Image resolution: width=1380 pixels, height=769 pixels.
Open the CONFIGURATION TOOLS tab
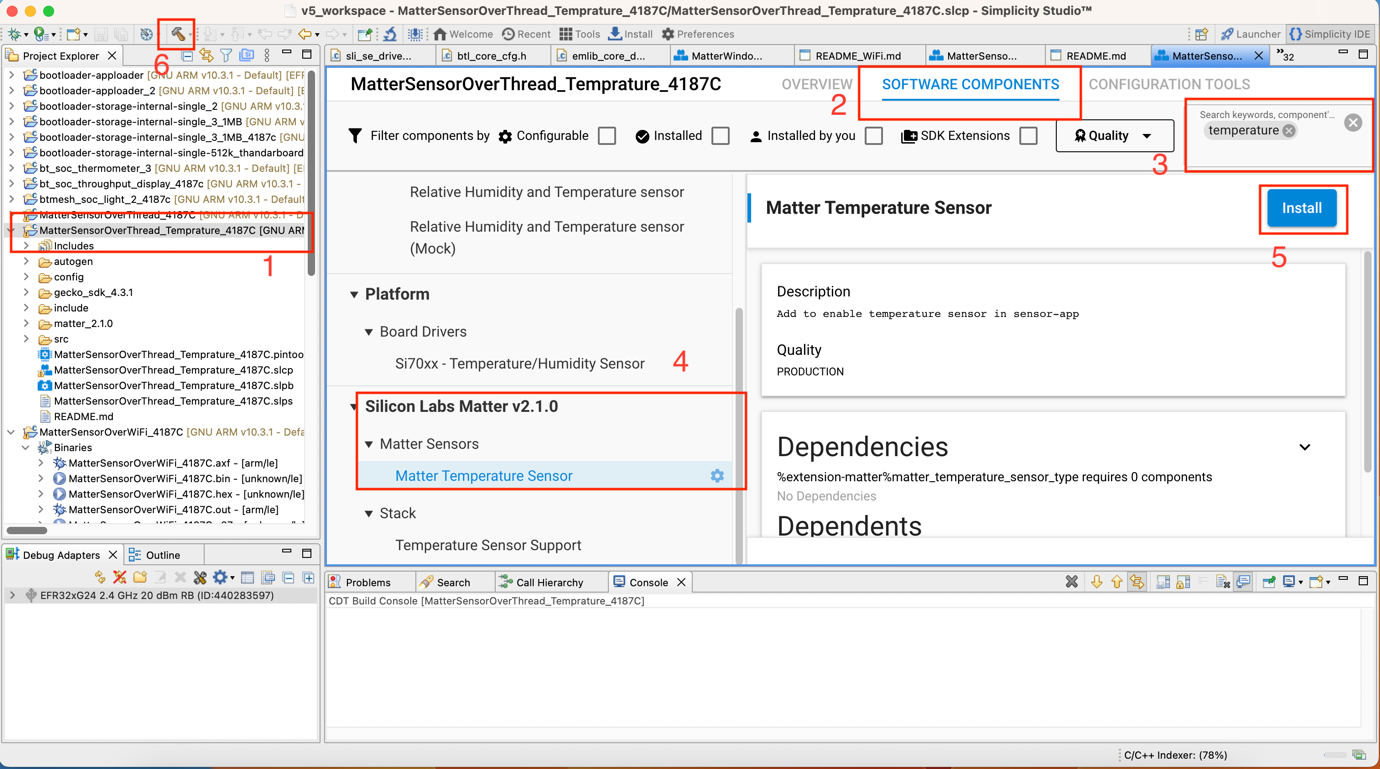tap(1168, 85)
